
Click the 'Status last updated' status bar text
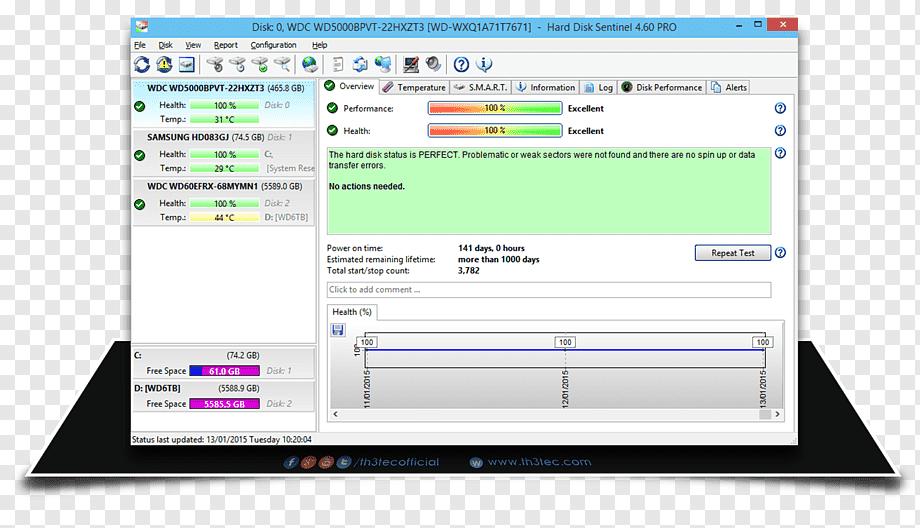tap(222, 439)
